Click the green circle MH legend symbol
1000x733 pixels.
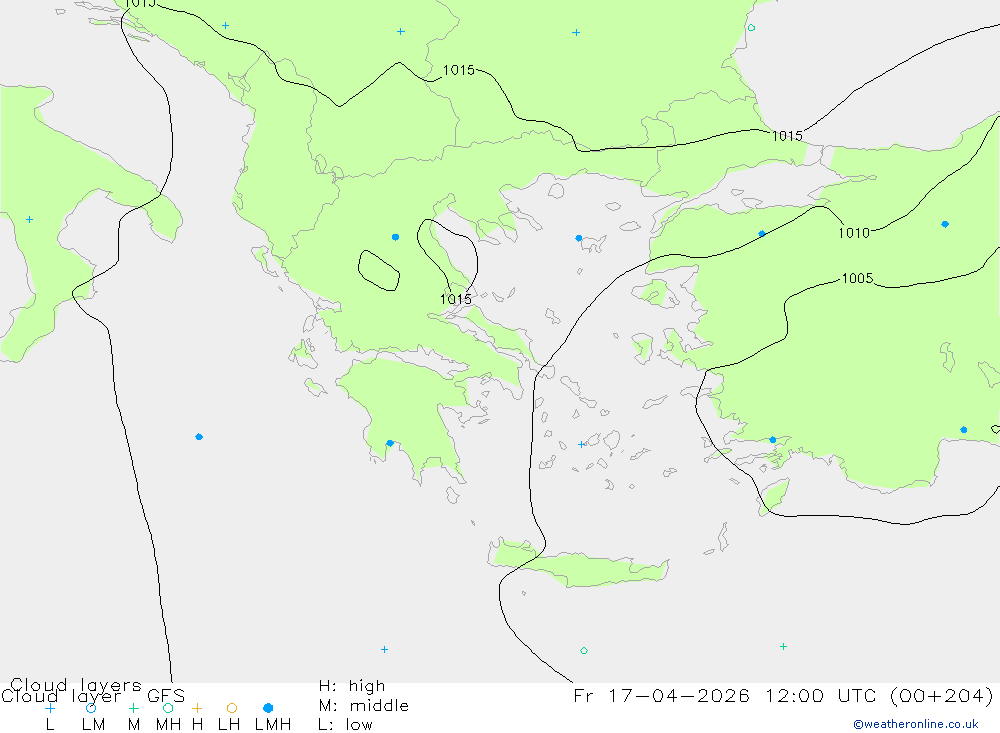[168, 708]
